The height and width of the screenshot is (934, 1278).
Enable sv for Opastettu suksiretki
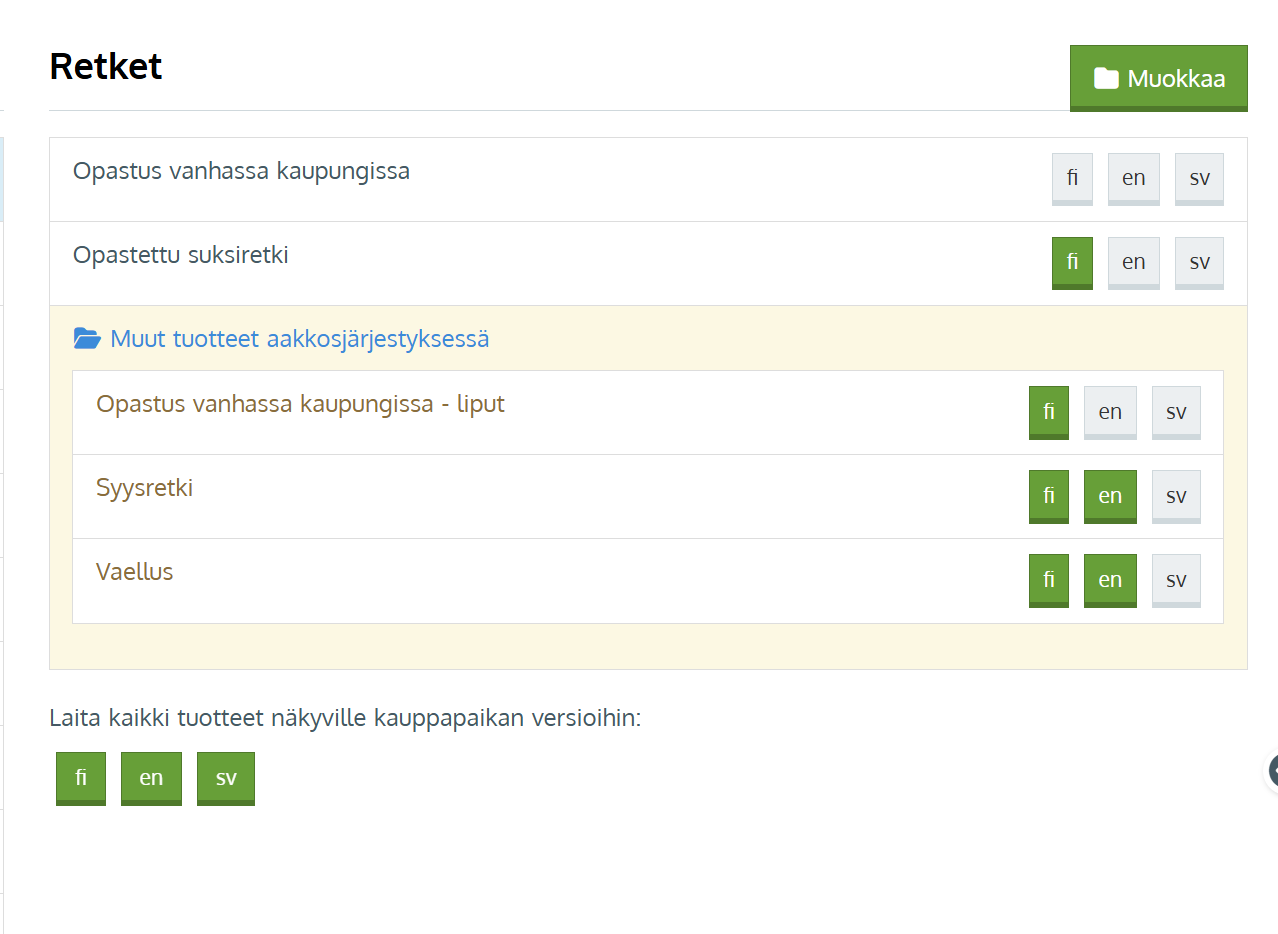coord(1198,262)
